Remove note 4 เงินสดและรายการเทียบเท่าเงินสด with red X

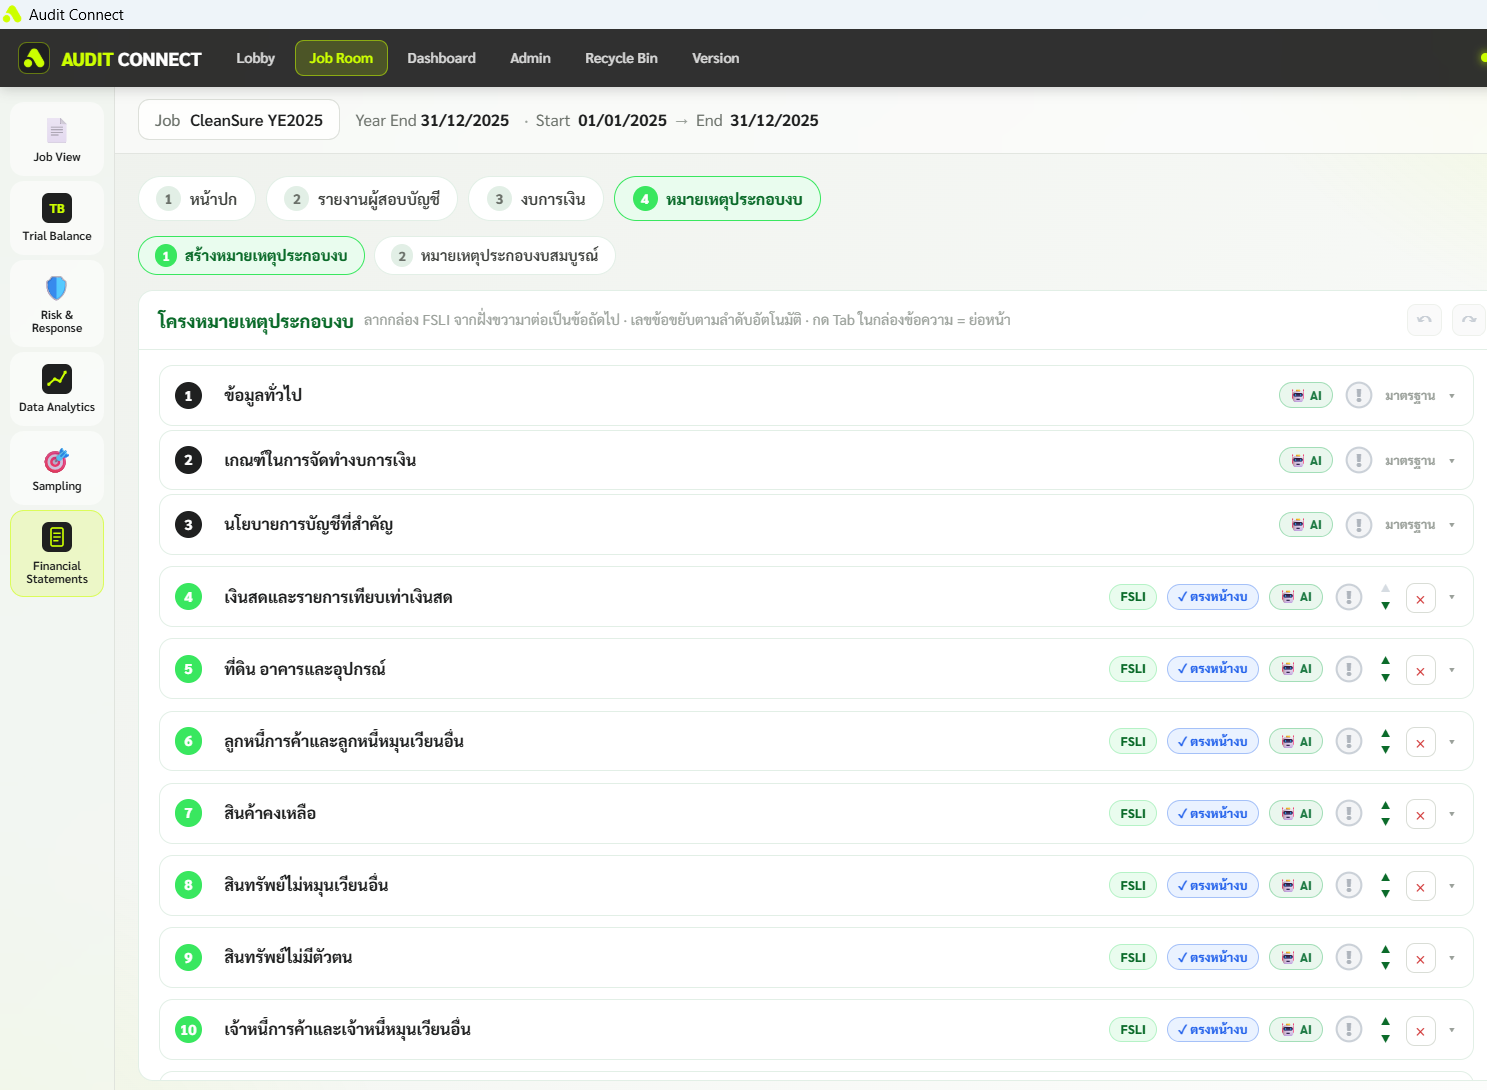[x=1421, y=598]
